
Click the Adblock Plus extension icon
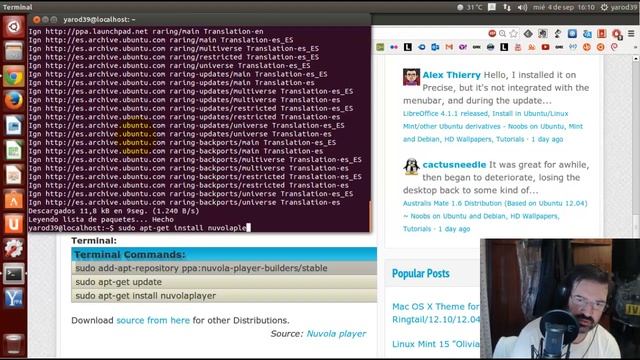pos(492,33)
